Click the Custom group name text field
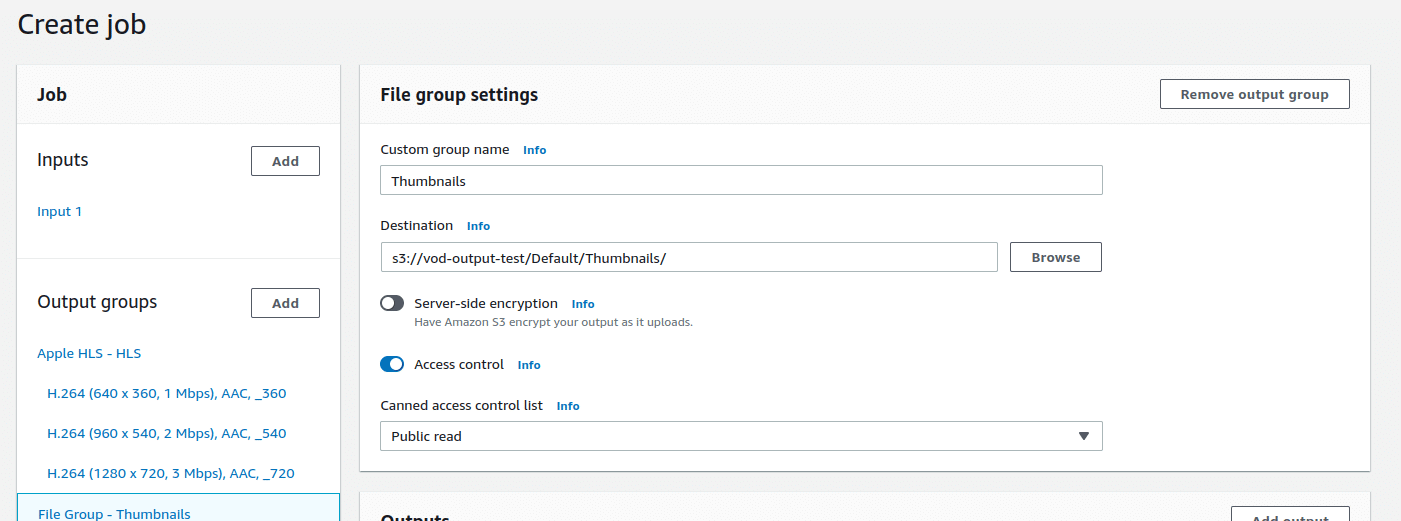This screenshot has width=1401, height=521. [740, 181]
